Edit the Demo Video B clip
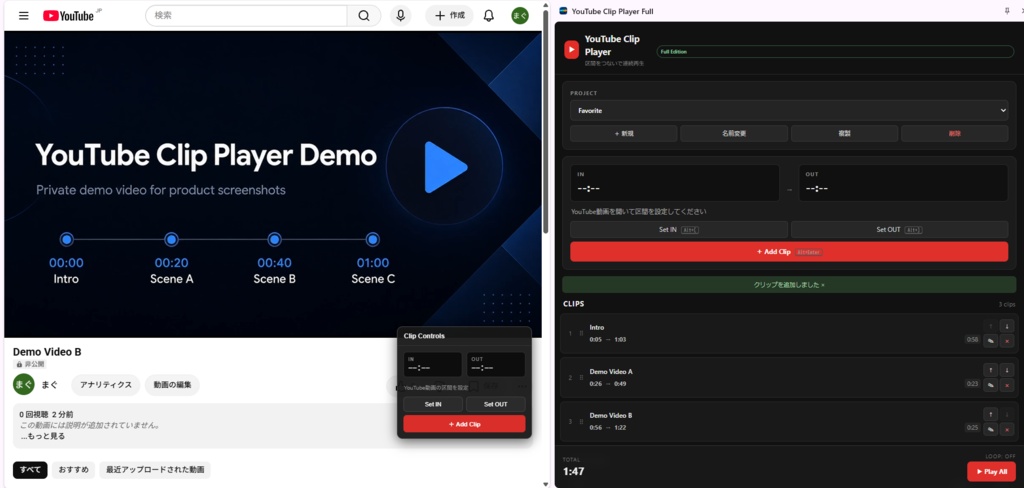 tap(990, 429)
